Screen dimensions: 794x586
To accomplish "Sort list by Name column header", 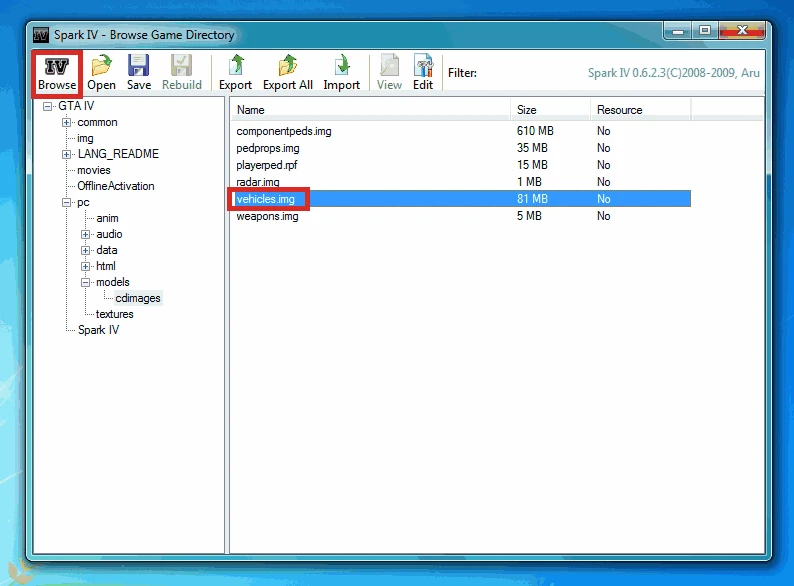I will pos(371,110).
